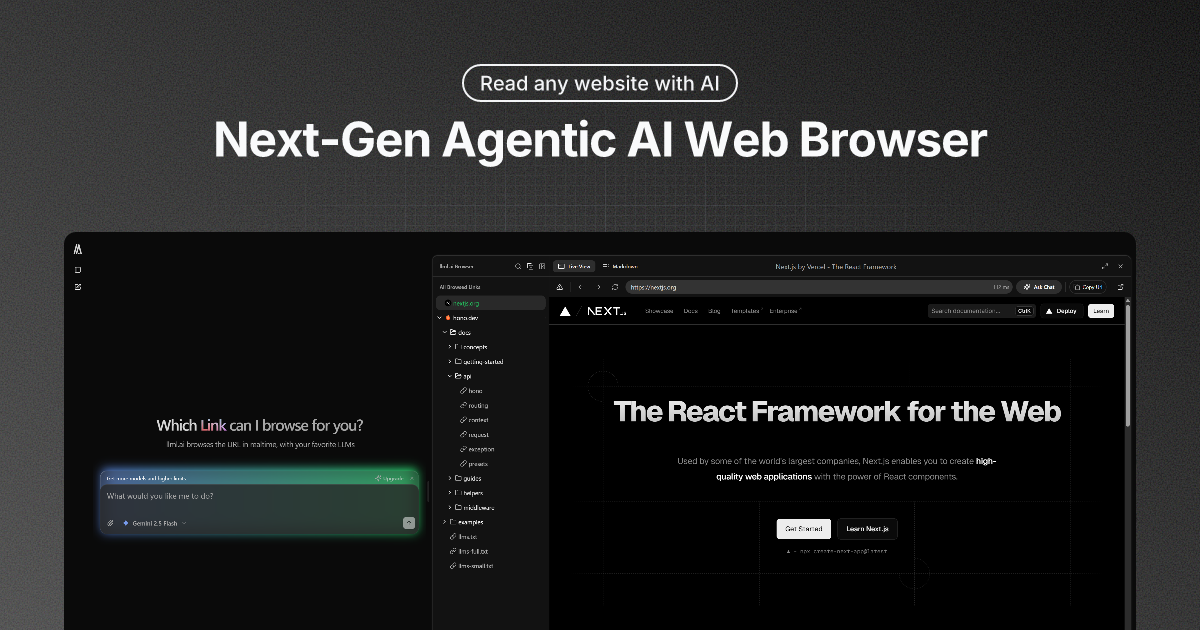Screen dimensions: 1200x630
Task: Click the share export icon right of Copy Url
Action: [x=1121, y=287]
